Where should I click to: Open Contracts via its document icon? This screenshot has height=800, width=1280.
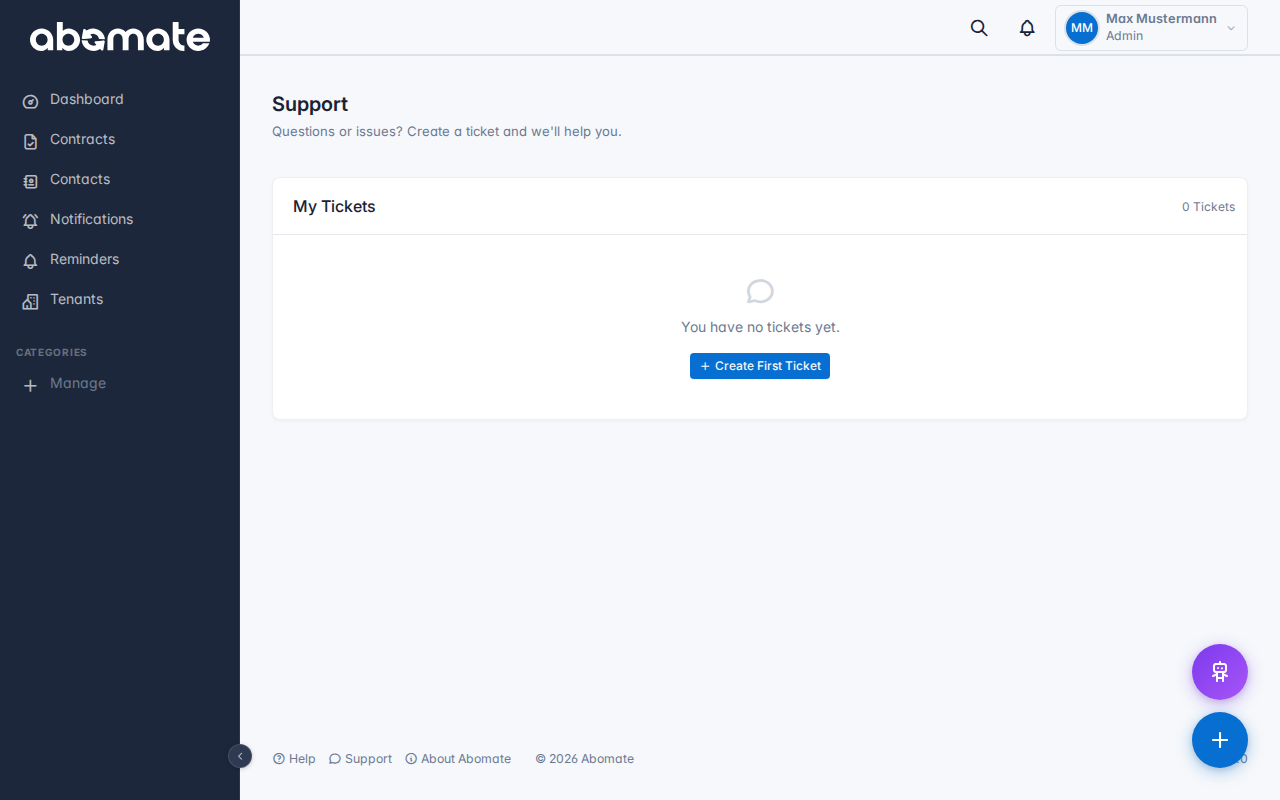coord(29,140)
